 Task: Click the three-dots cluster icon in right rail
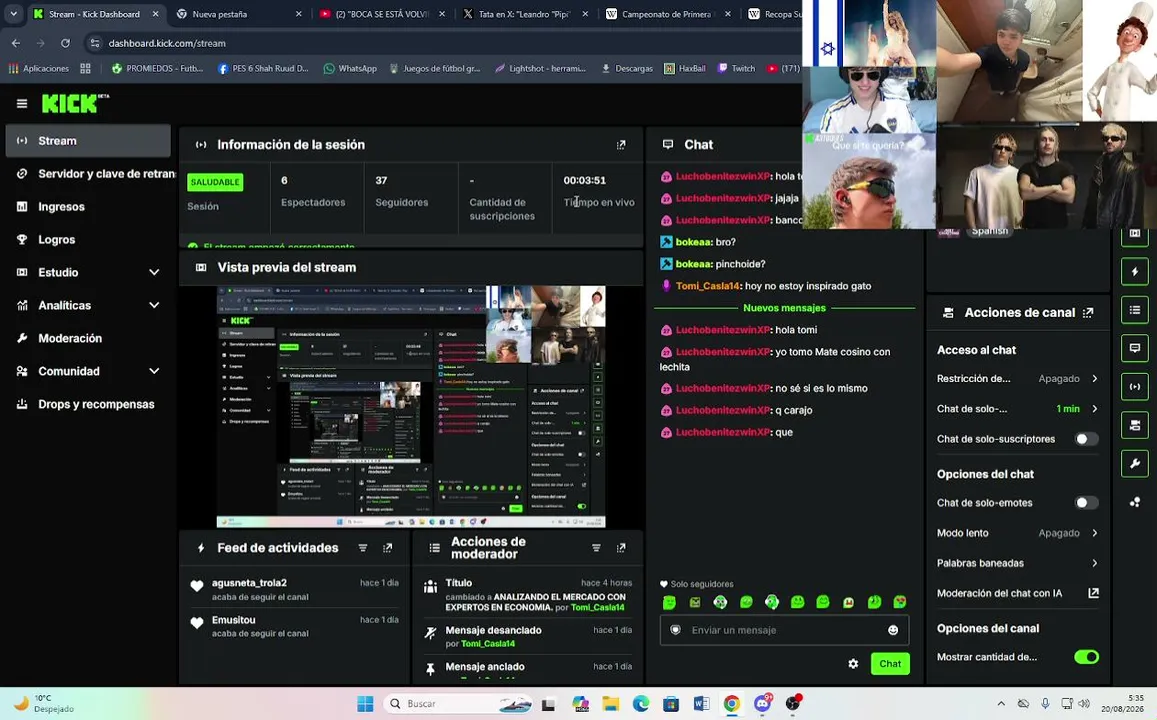(1135, 502)
